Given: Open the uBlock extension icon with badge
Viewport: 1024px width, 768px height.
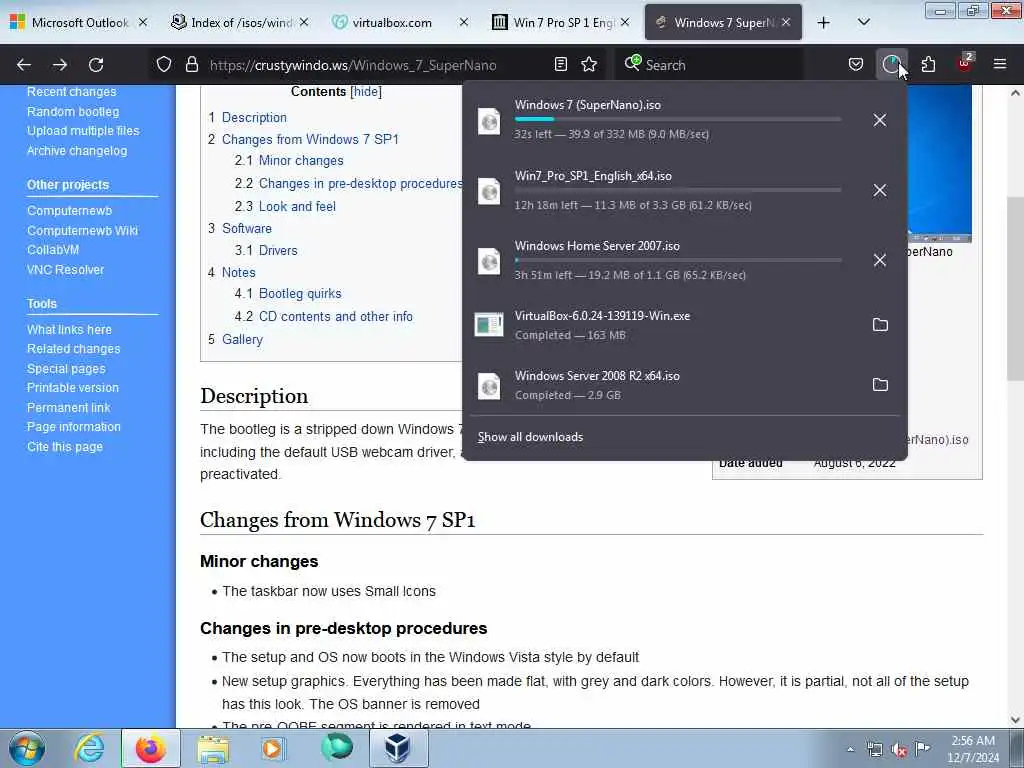Looking at the screenshot, I should 965,63.
